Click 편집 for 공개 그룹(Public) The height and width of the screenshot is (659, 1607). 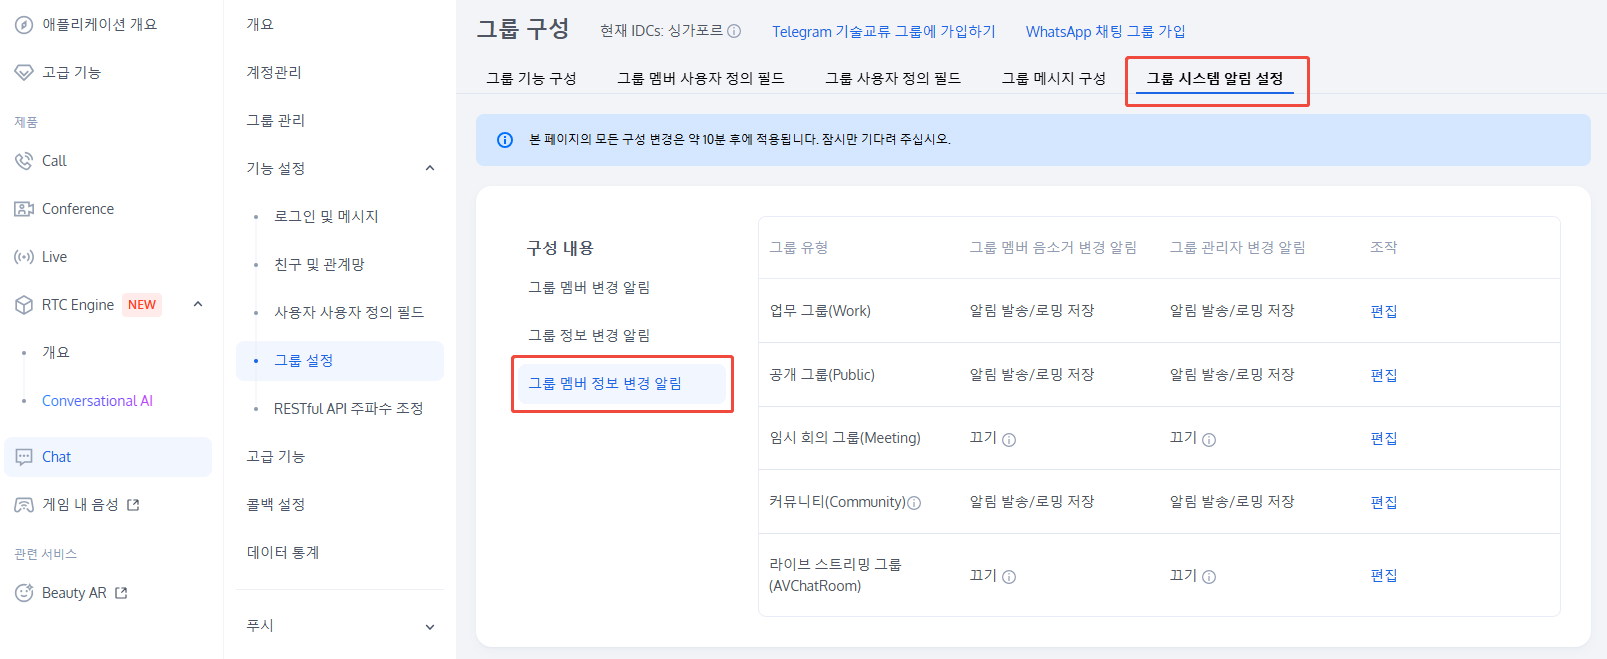1384,375
